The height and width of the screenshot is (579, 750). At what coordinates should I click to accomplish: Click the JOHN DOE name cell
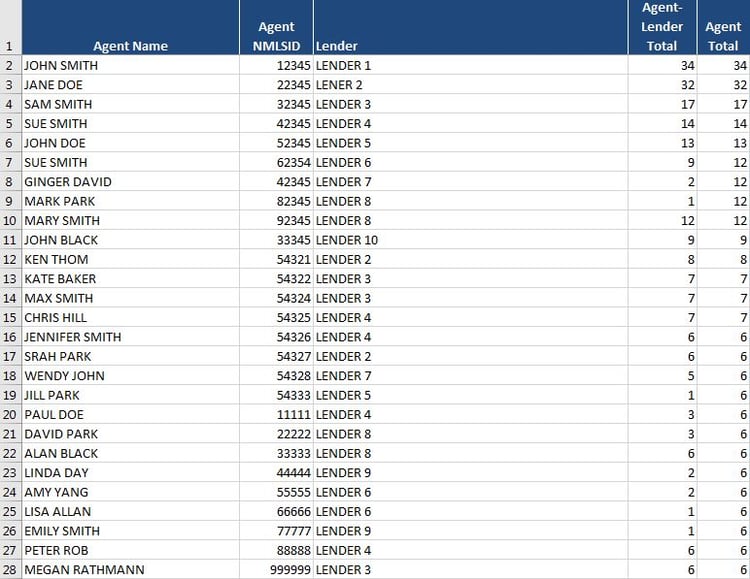[x=130, y=143]
